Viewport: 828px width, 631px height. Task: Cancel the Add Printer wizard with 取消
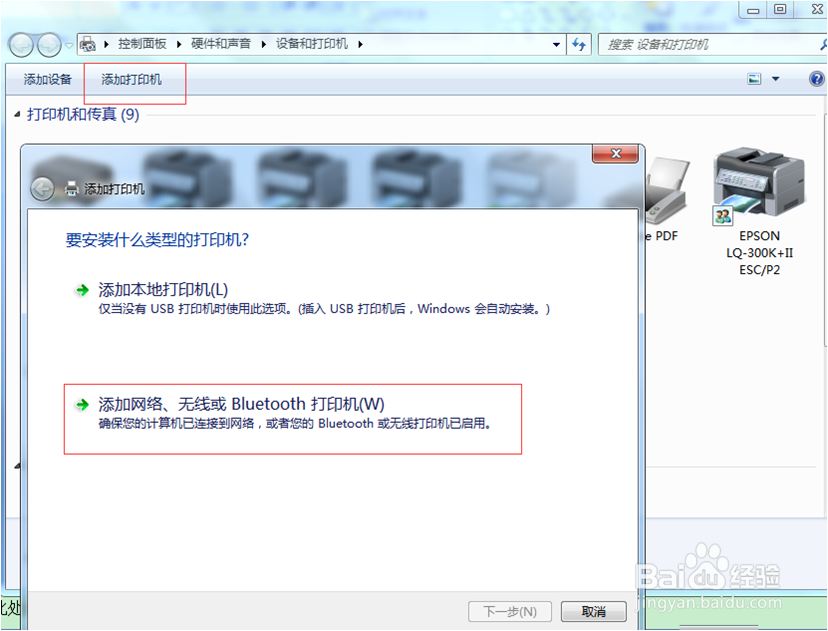[593, 611]
